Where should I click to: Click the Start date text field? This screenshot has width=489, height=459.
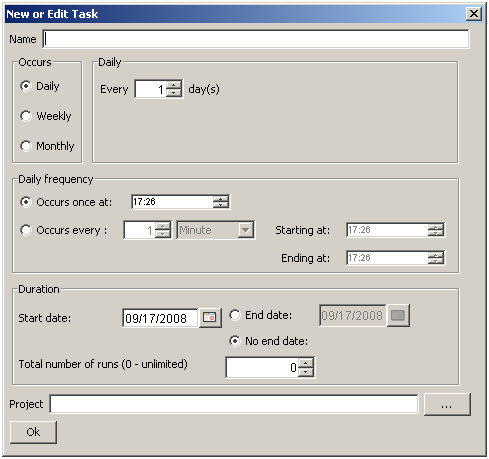coord(160,318)
